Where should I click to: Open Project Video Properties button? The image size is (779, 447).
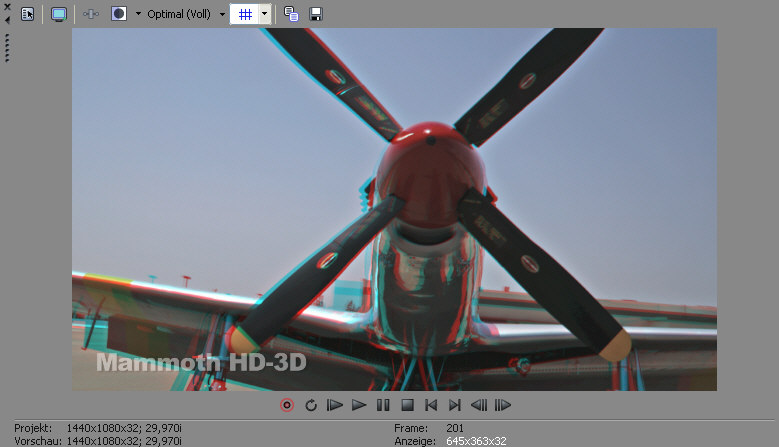coord(27,14)
